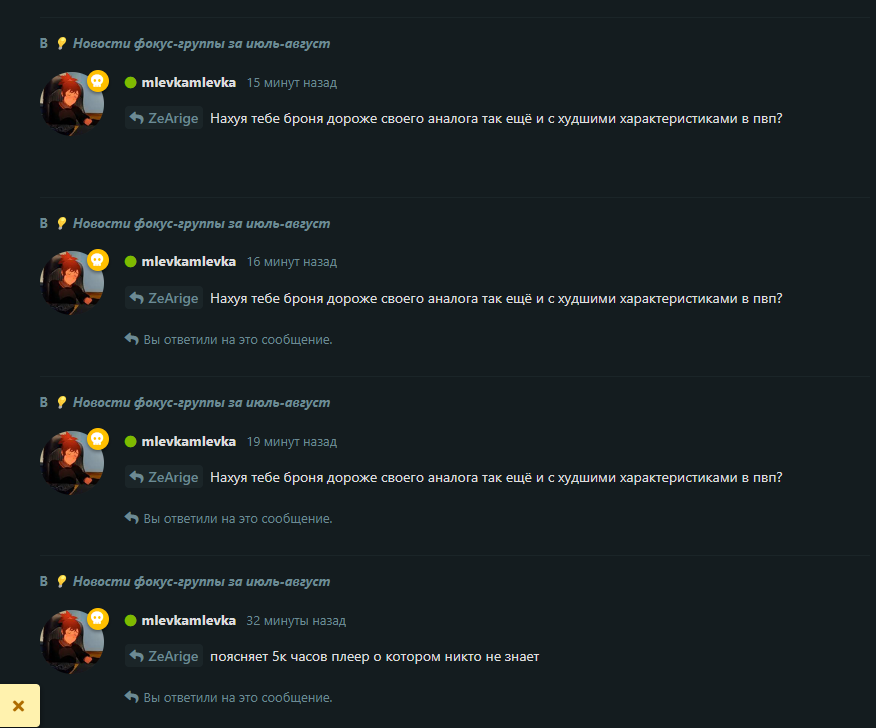
Task: Click skull badge on first post avatar
Action: click(x=98, y=81)
